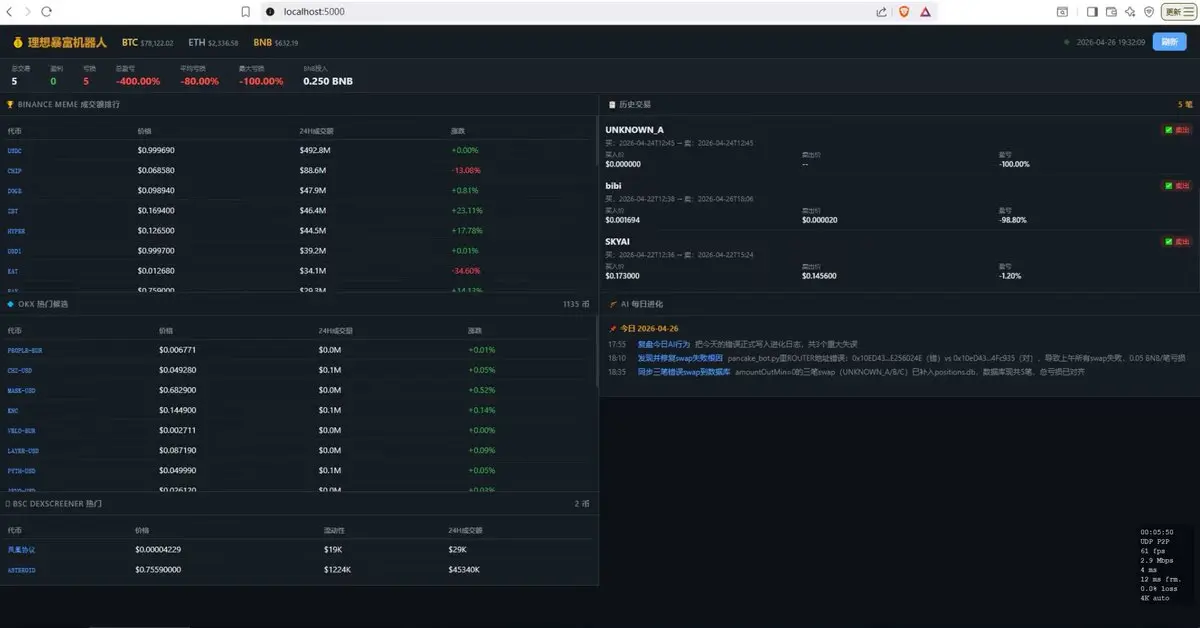
Task: Open the MASK-USD pair link
Action: pos(21,391)
